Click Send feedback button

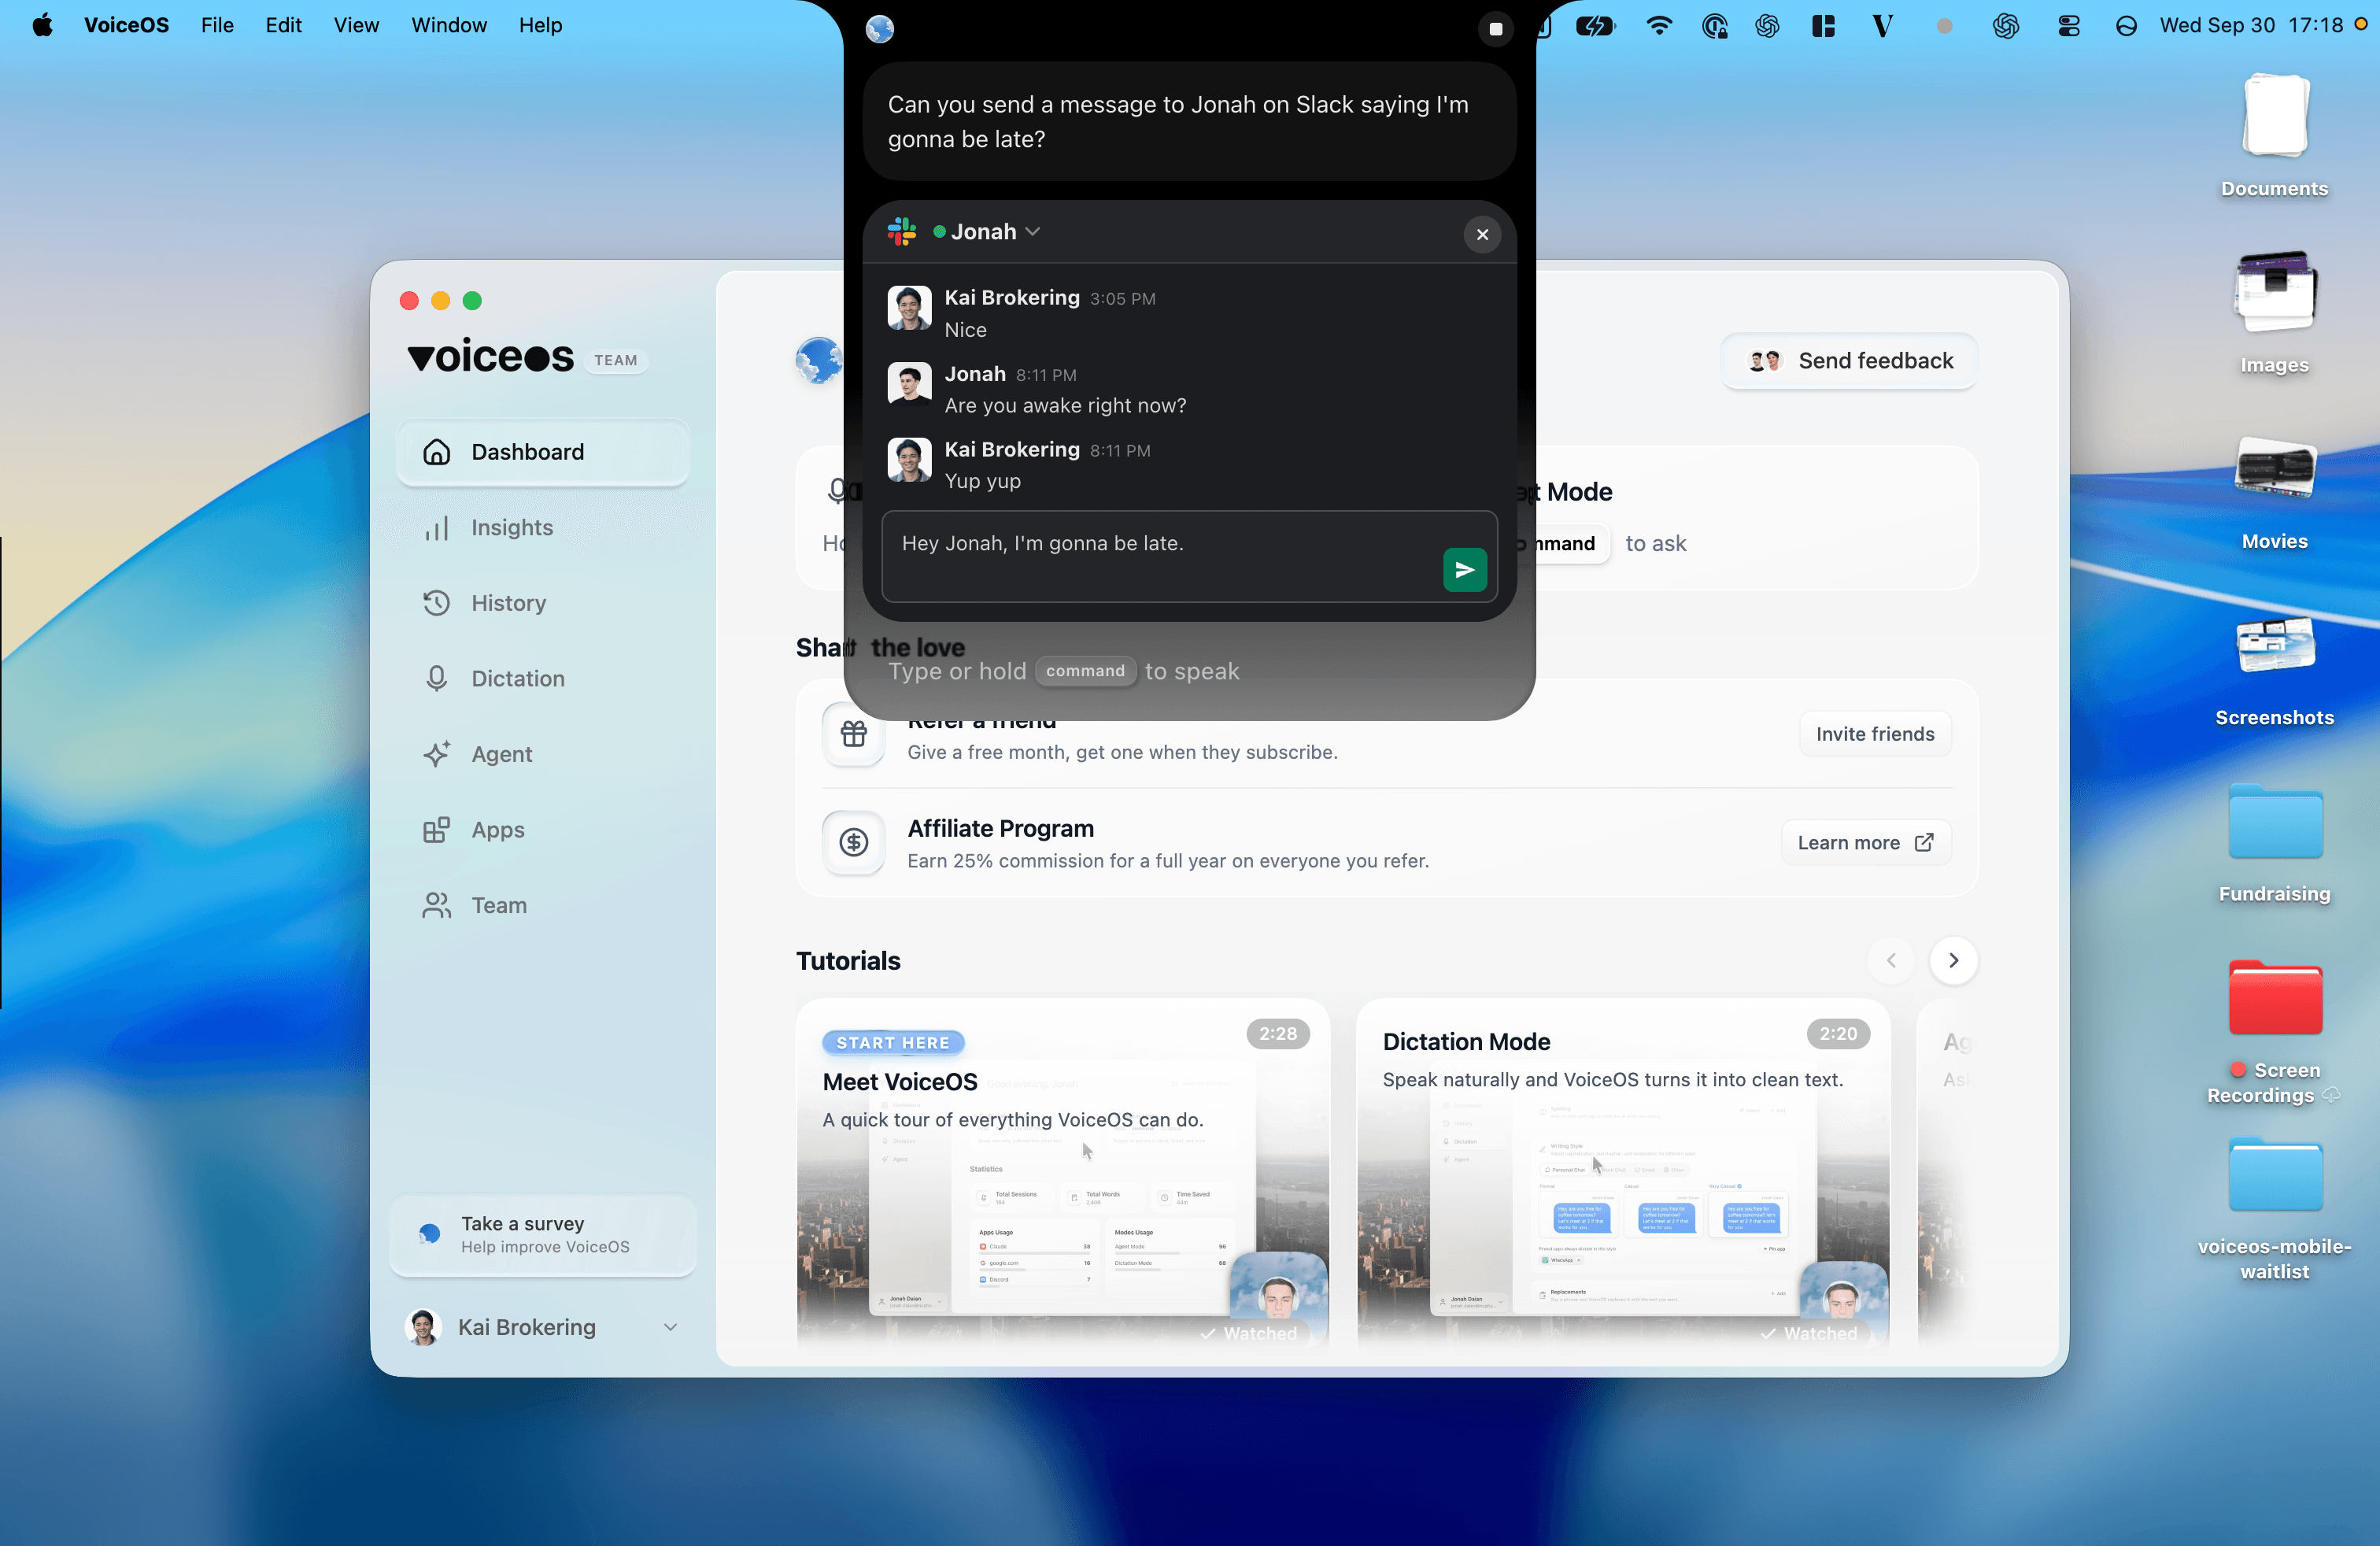(x=1849, y=360)
